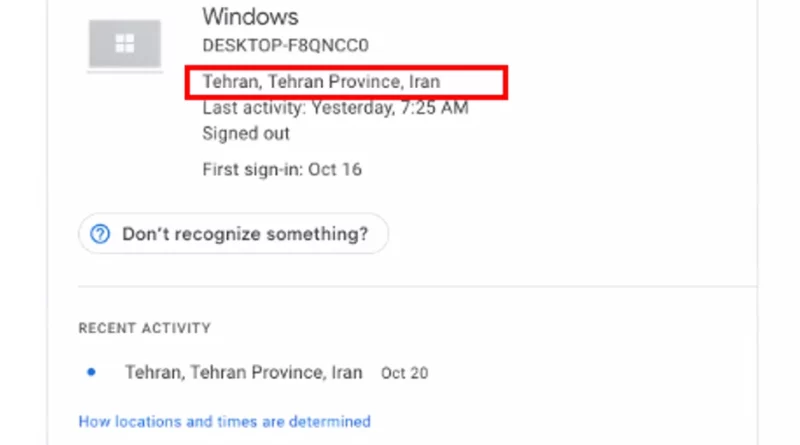Screen dimensions: 800x445
Task: Click the RECENT ACTIVITY section heading
Action: click(144, 328)
